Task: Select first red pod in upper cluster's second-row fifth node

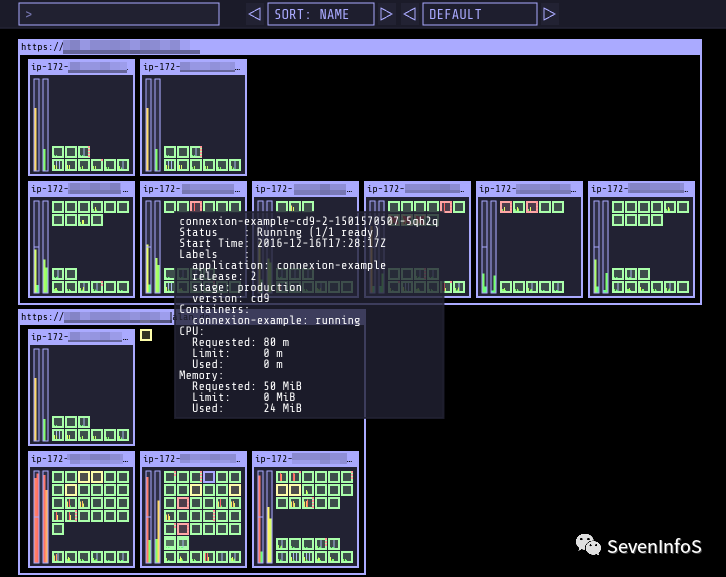Action: pyautogui.click(x=506, y=207)
